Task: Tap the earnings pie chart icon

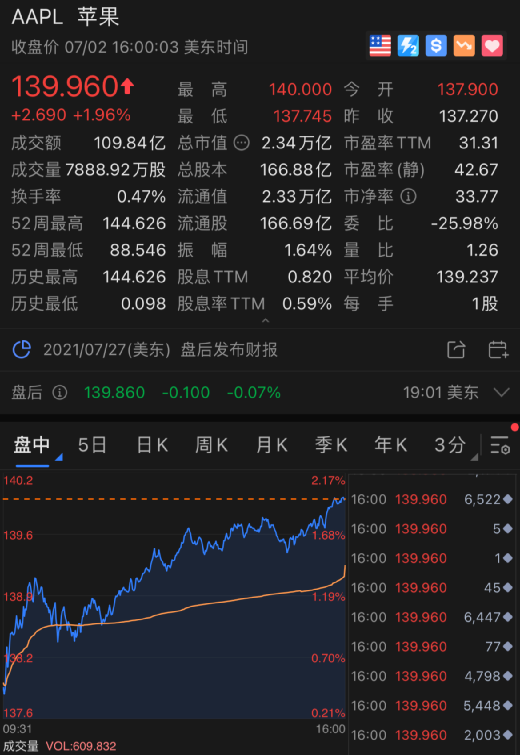Action: click(22, 350)
